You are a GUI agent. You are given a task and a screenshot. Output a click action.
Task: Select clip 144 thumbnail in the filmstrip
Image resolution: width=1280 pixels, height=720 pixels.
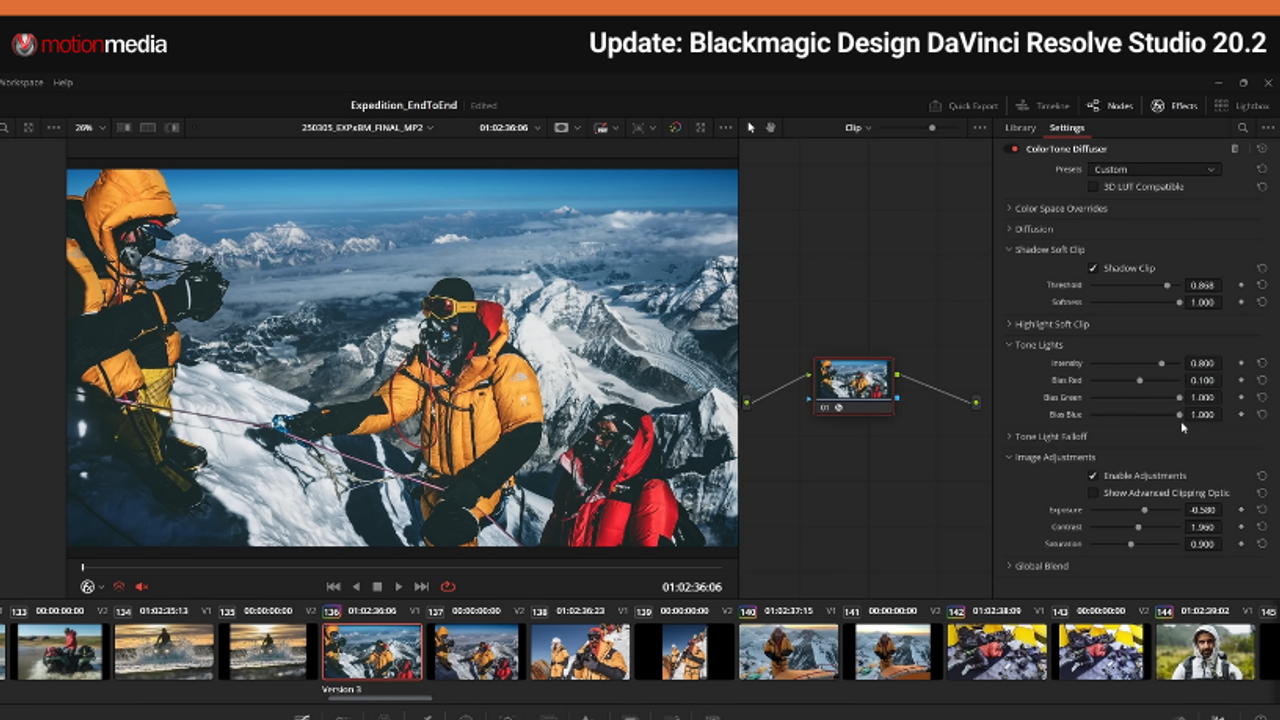tap(1205, 650)
